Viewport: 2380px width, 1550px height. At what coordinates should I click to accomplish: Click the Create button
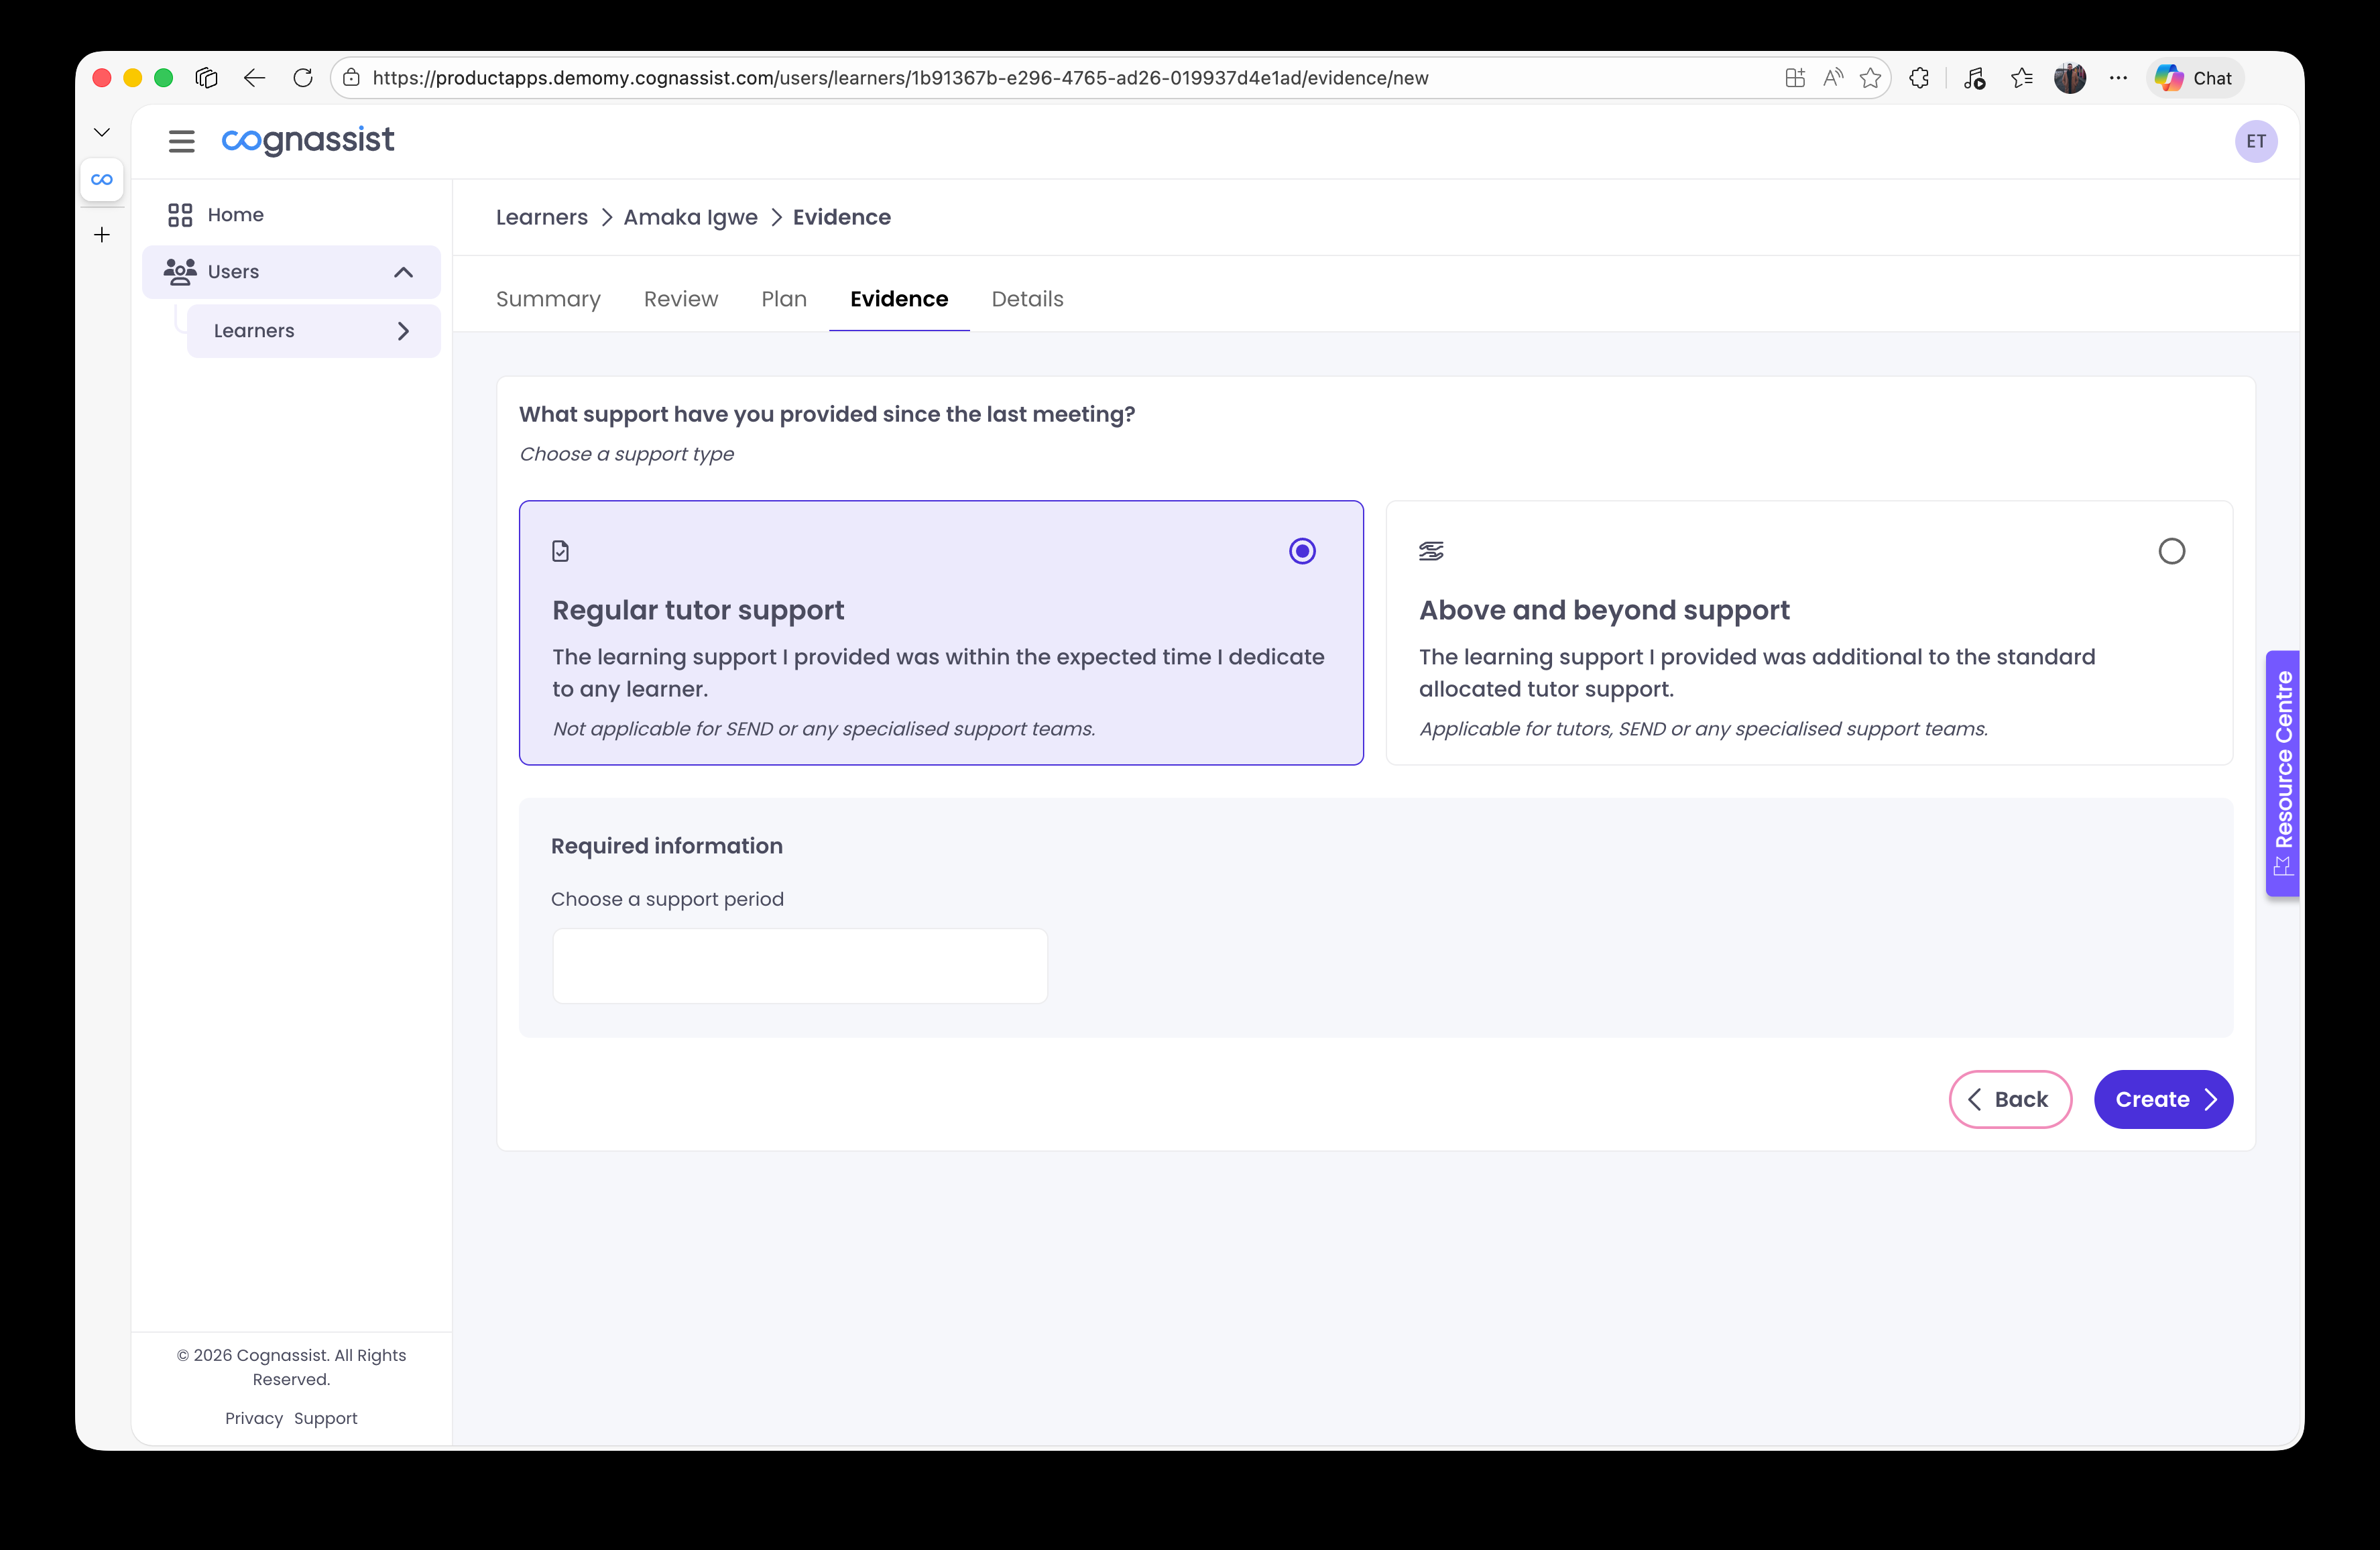tap(2163, 1099)
